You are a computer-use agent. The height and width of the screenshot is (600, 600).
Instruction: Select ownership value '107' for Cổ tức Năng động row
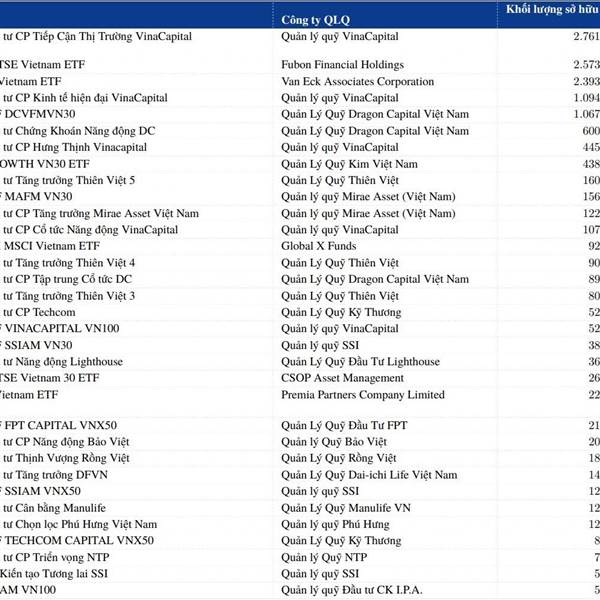(591, 230)
